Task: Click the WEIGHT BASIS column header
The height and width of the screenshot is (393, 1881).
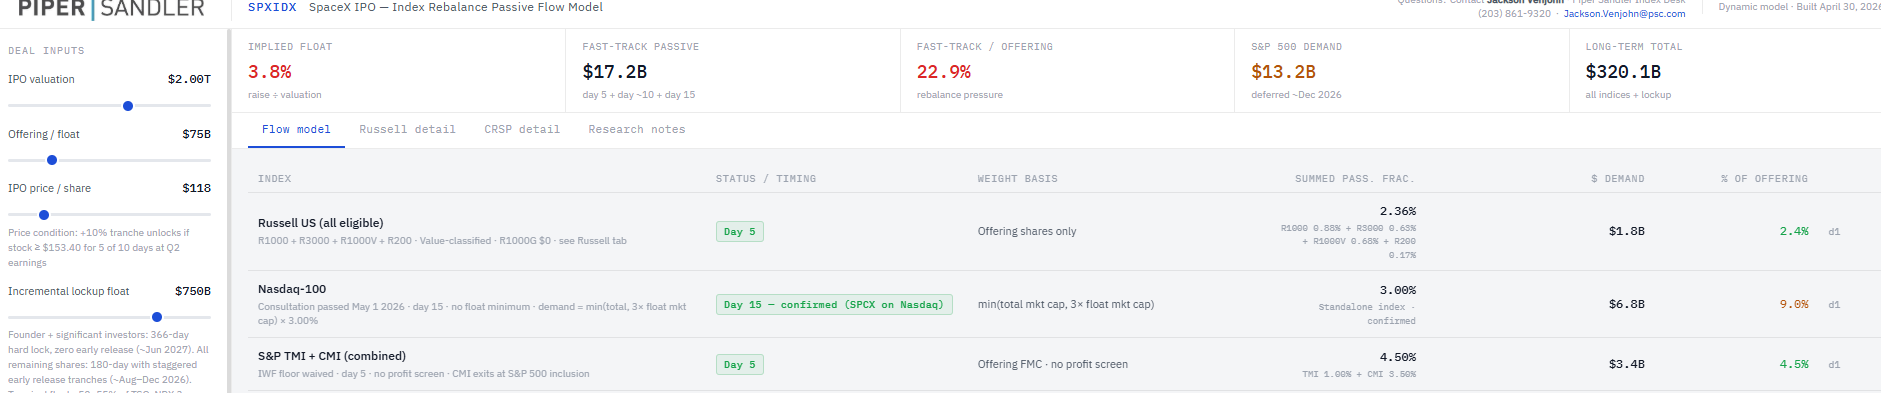Action: [1018, 179]
